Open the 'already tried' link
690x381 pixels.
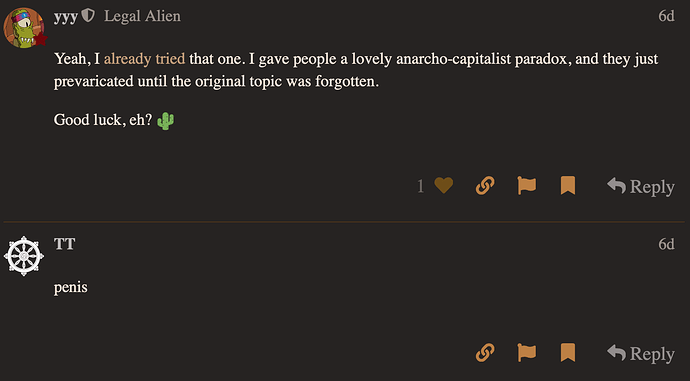pos(144,59)
